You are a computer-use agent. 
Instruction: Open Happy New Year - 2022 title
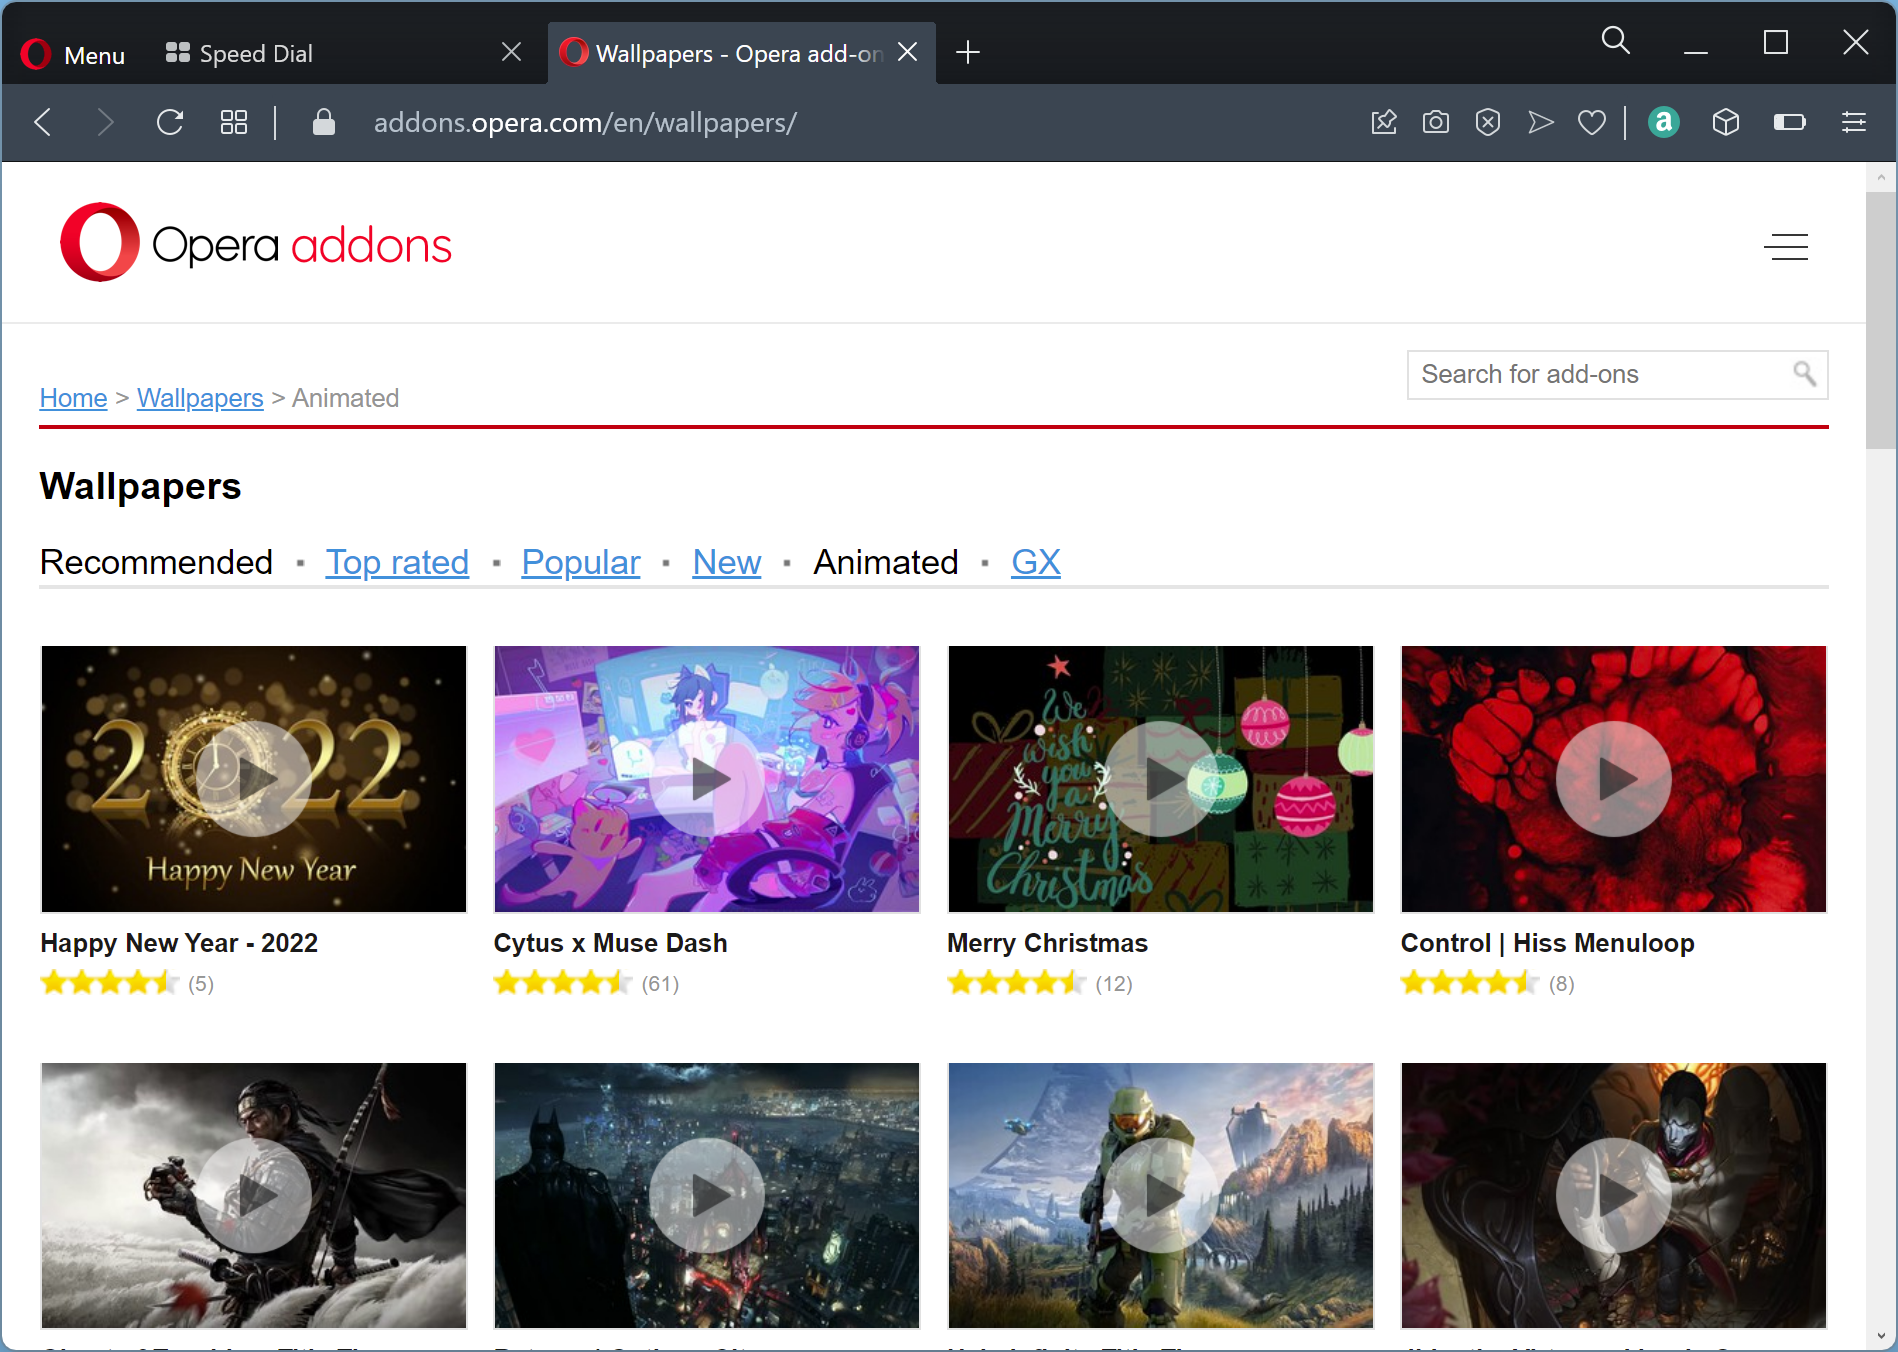179,943
